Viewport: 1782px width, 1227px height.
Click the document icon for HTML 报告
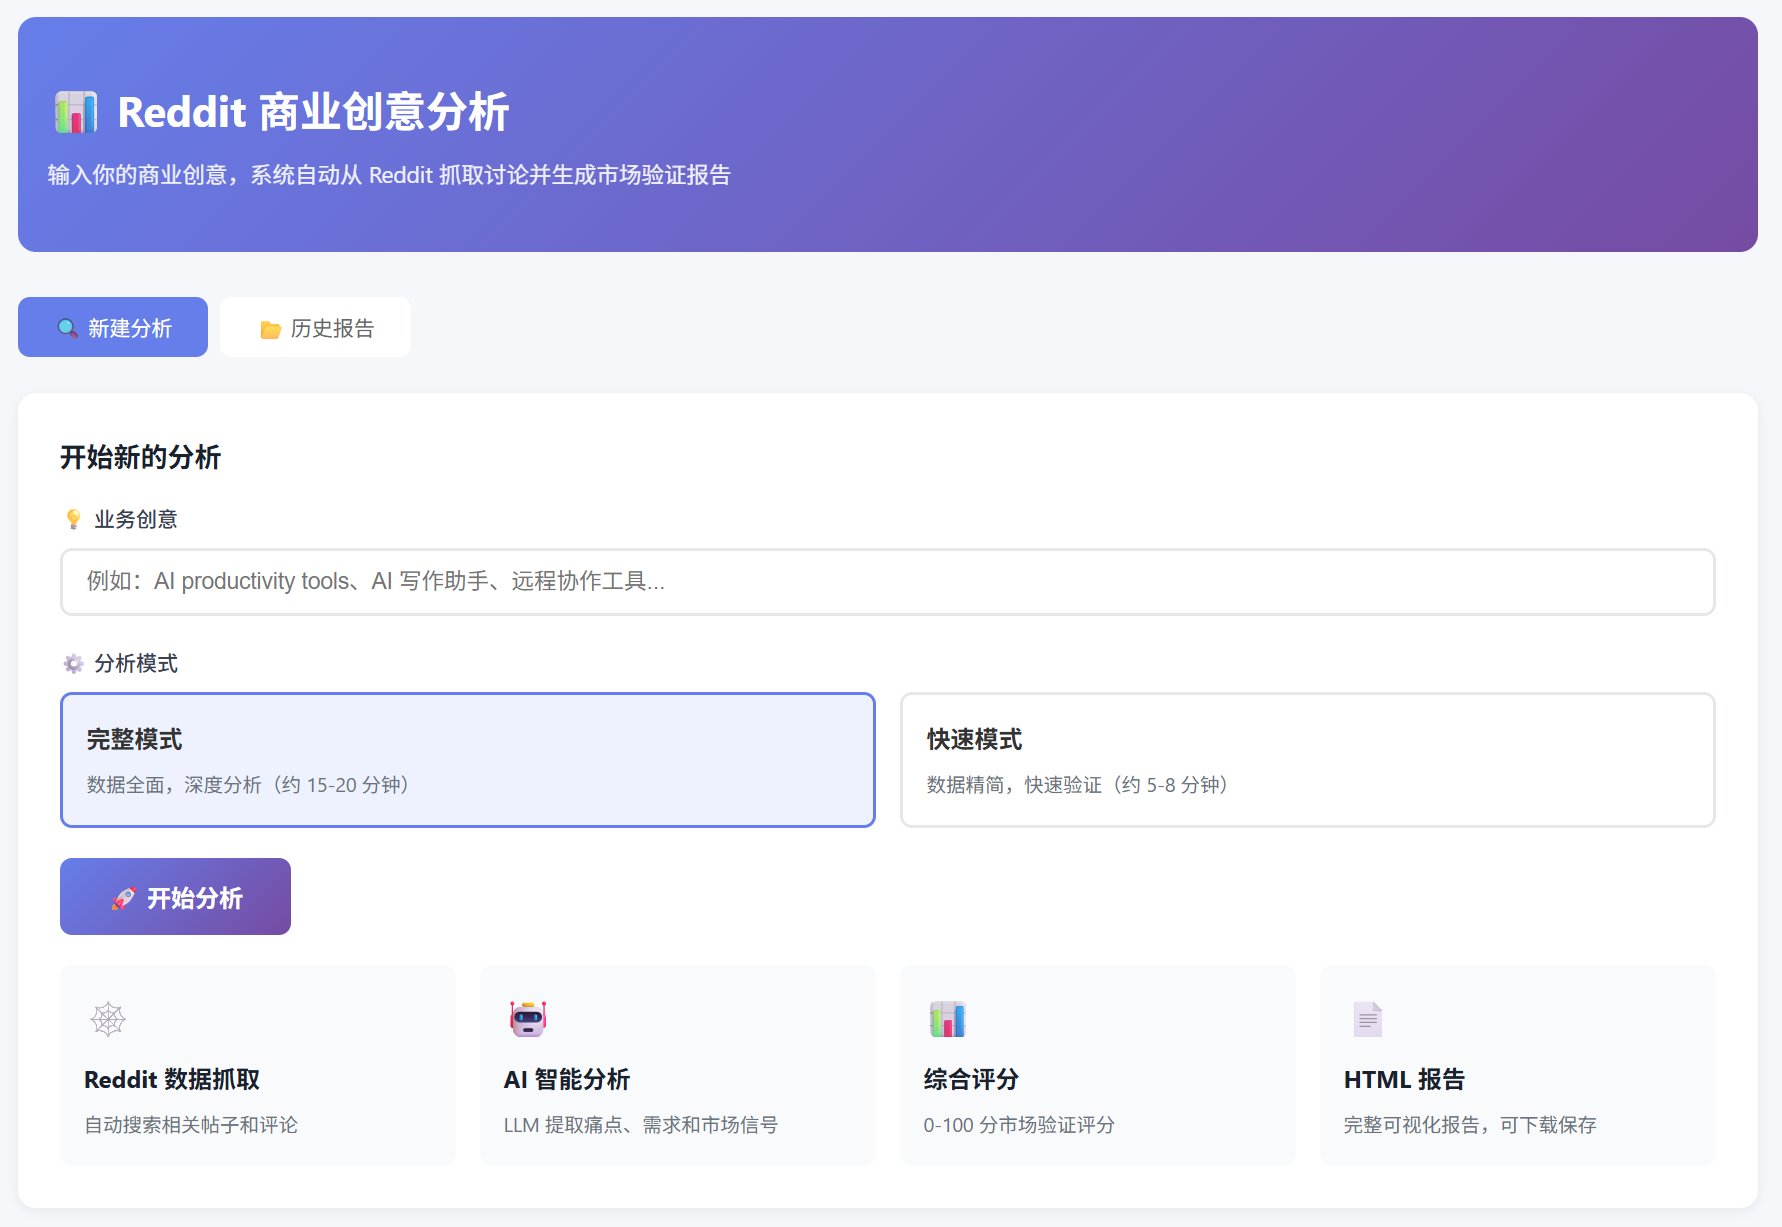click(x=1368, y=1019)
